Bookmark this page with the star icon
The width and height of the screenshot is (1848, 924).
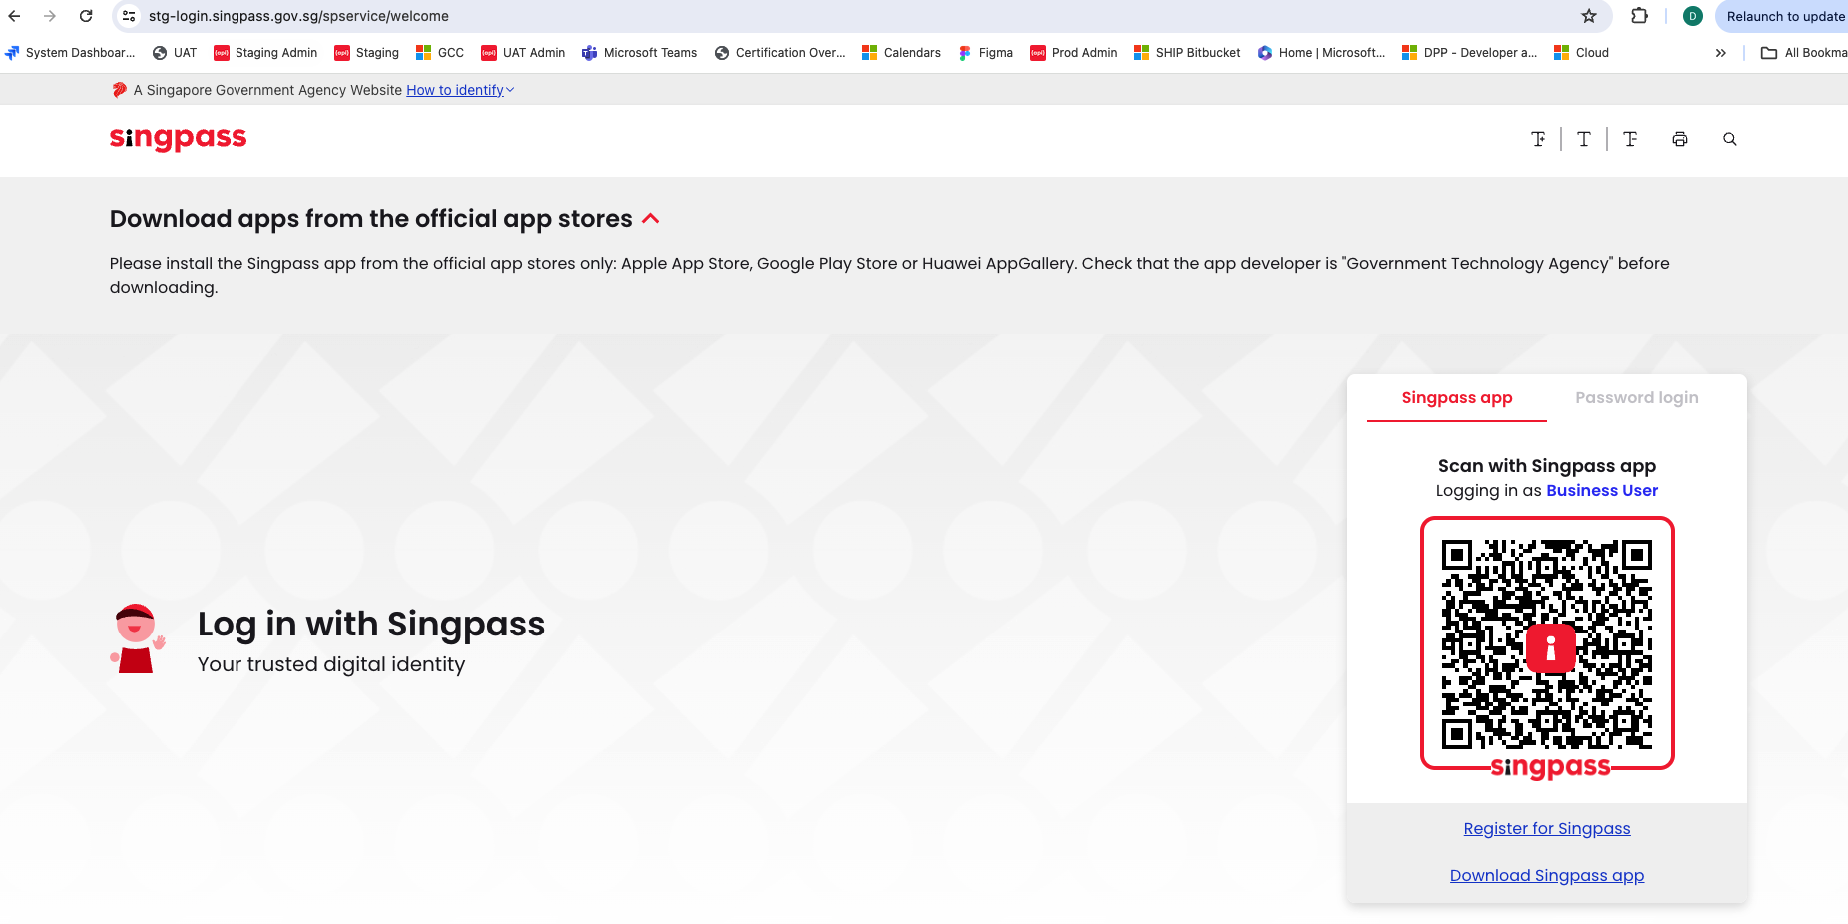pyautogui.click(x=1589, y=16)
